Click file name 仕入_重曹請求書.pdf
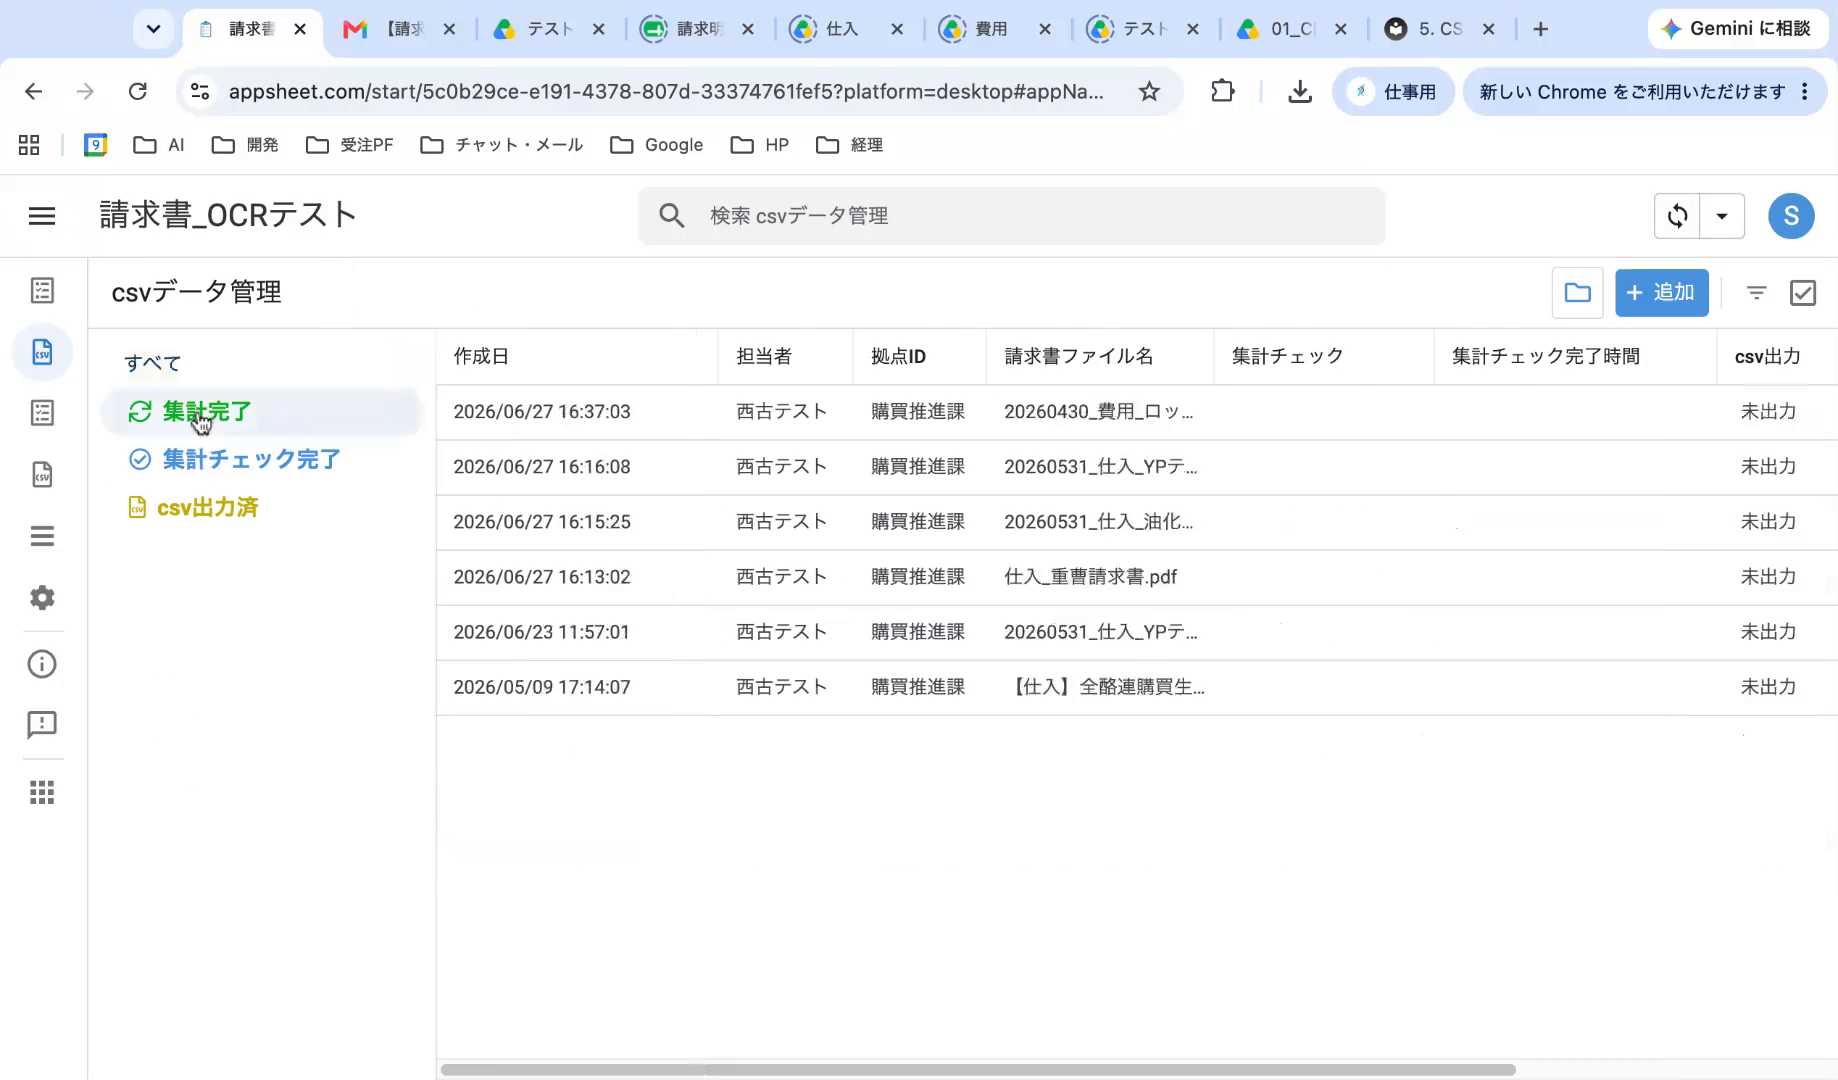 (x=1090, y=577)
